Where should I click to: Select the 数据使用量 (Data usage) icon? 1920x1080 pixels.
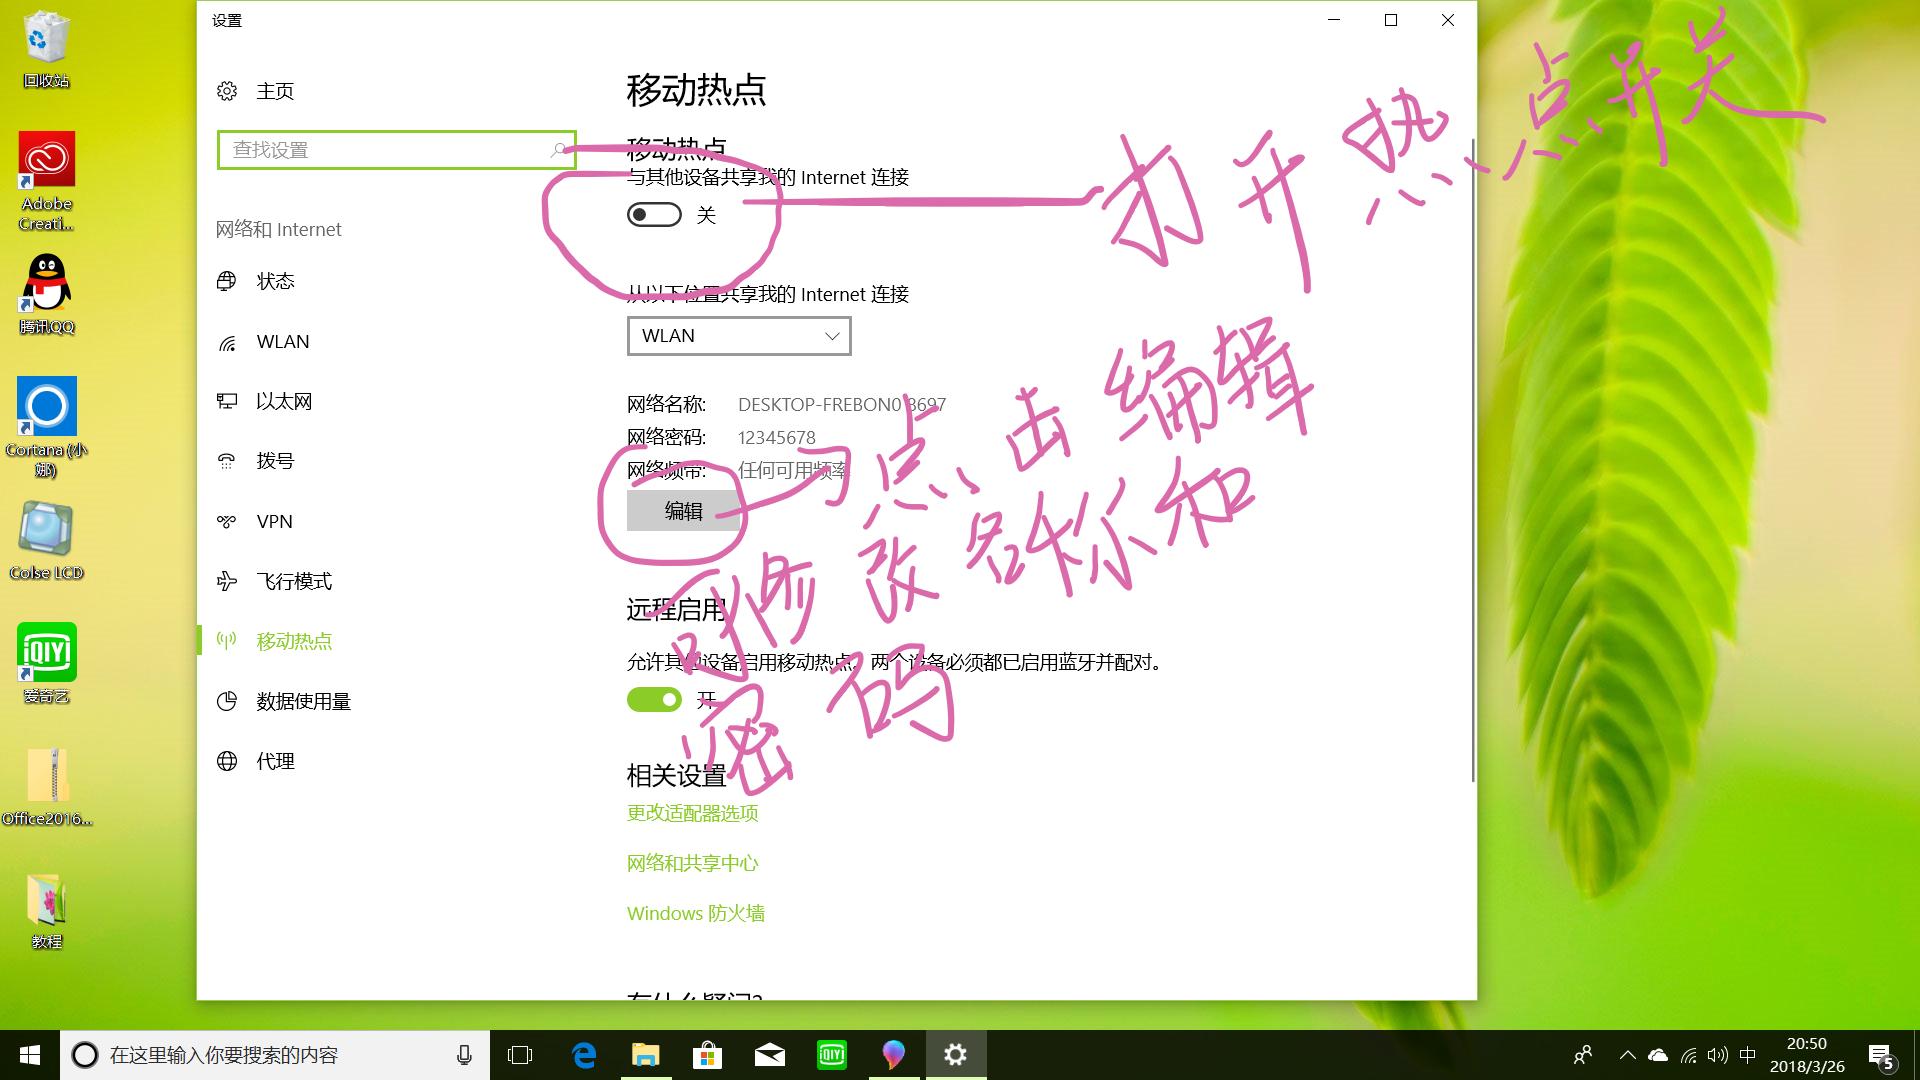coord(228,701)
